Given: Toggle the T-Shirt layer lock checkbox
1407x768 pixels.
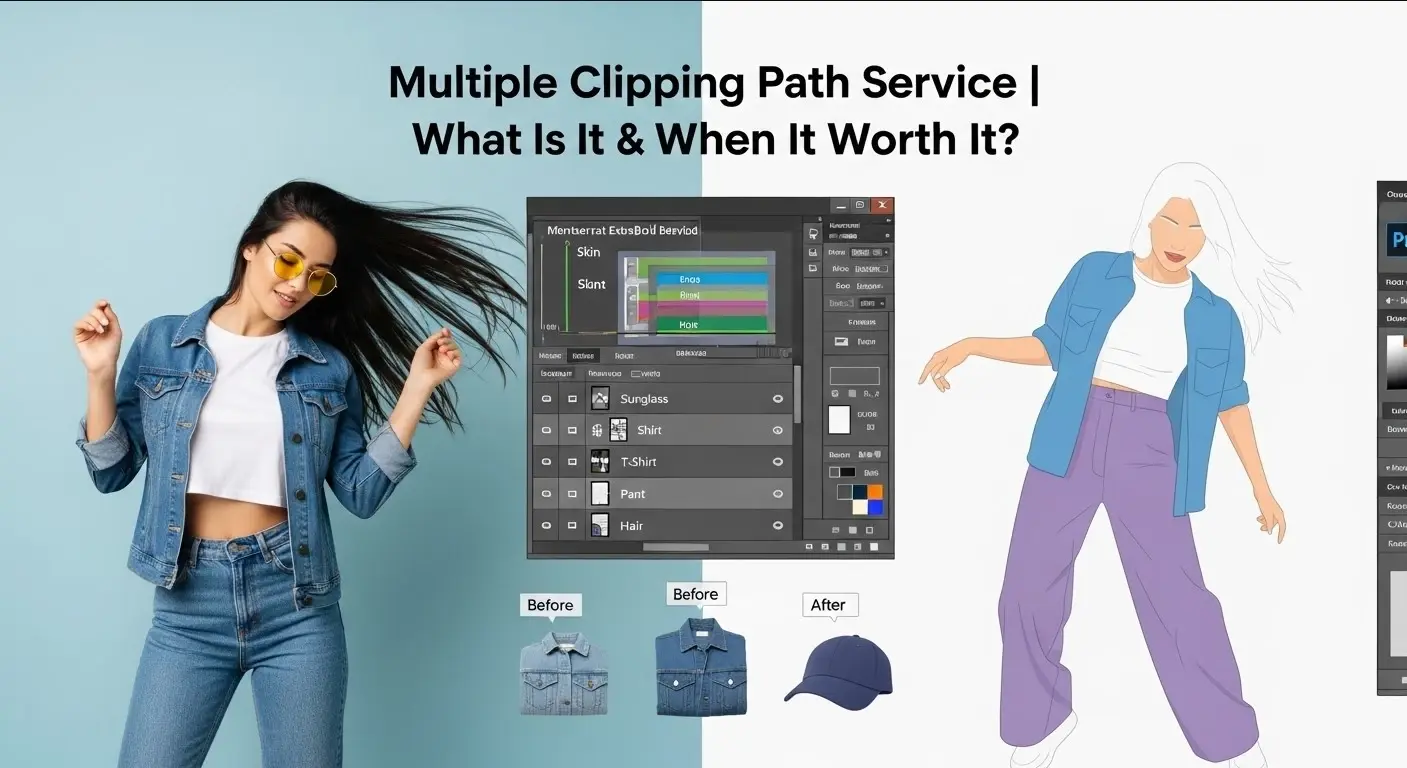Looking at the screenshot, I should coord(572,462).
